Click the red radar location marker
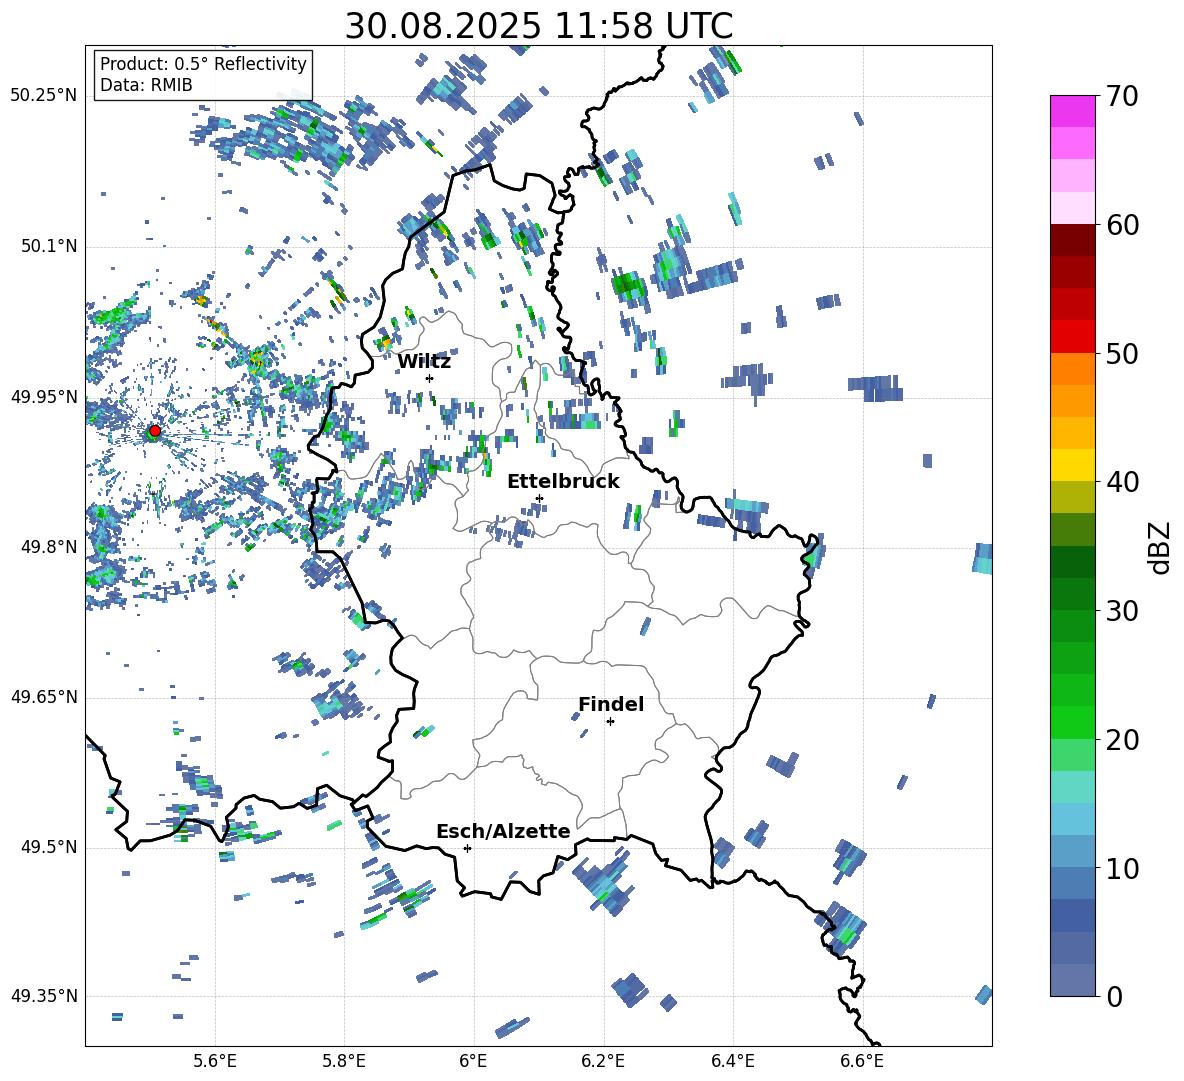 155,431
